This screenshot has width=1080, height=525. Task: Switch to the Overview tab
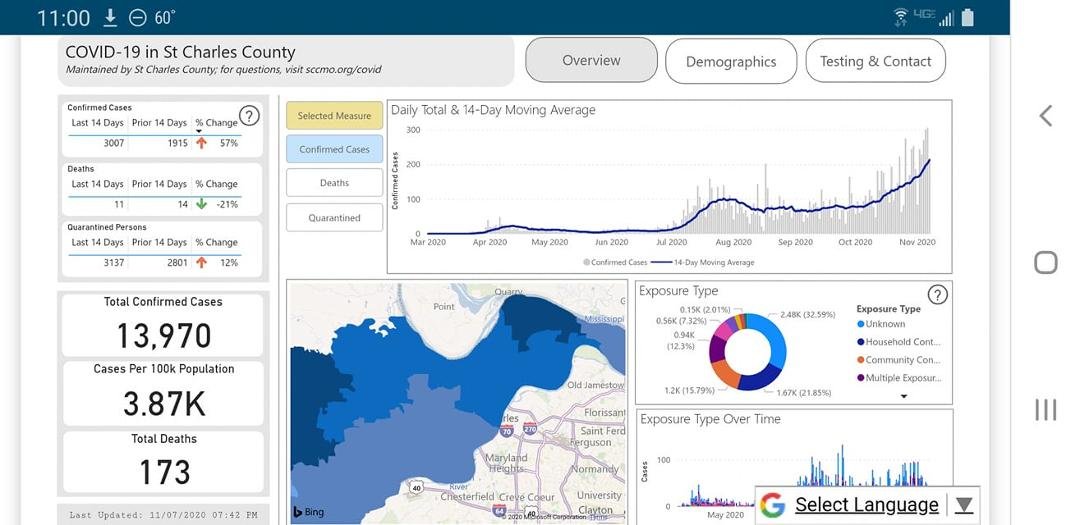592,60
